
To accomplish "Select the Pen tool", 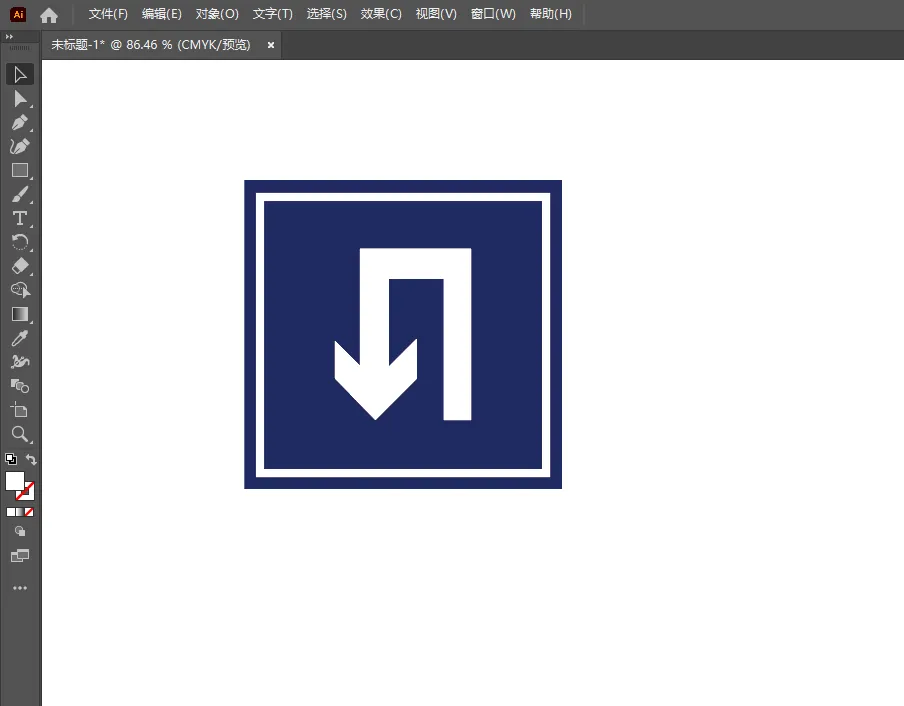I will click(x=20, y=123).
